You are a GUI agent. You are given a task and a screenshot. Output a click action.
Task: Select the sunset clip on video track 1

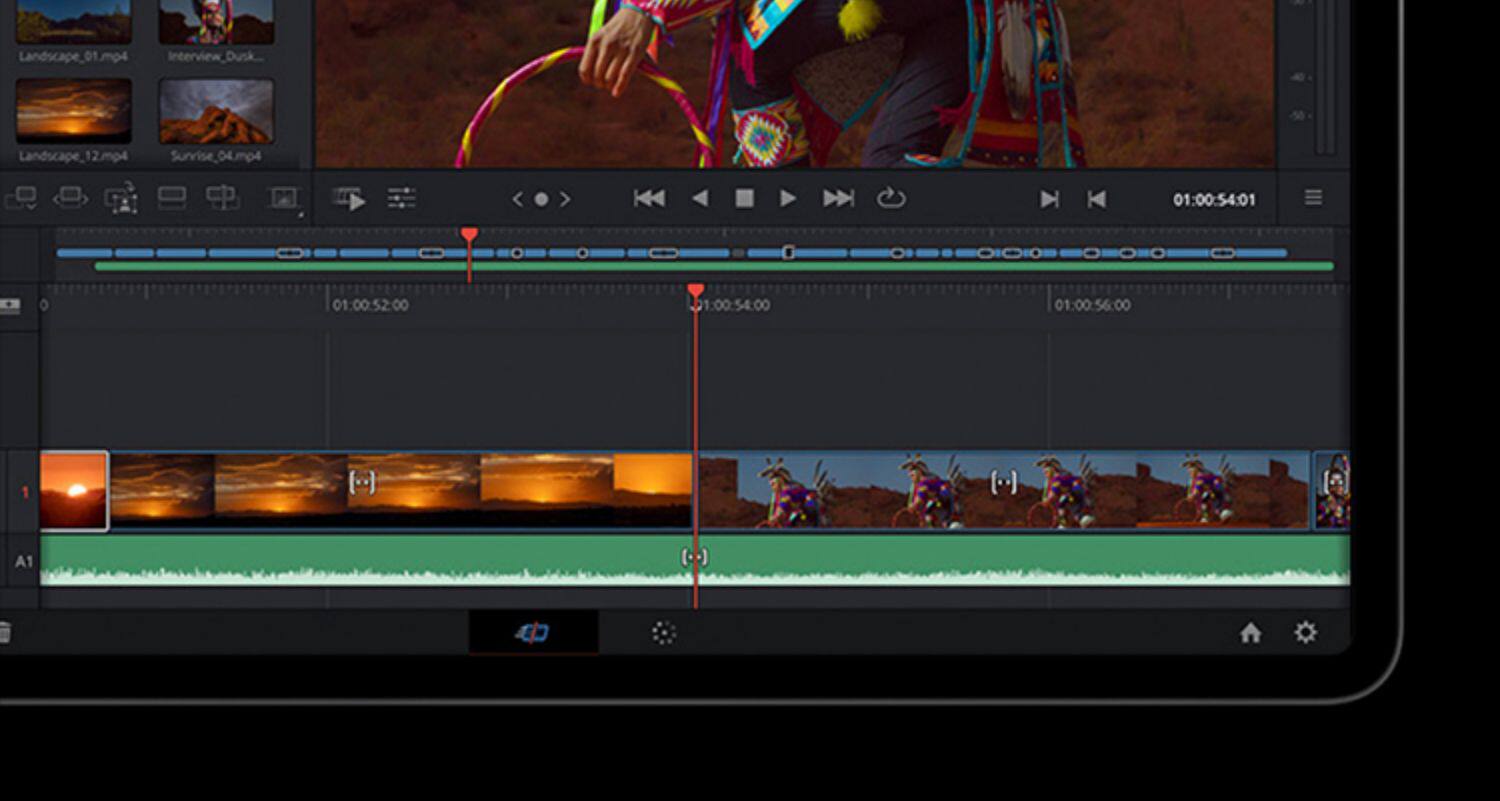(x=400, y=490)
